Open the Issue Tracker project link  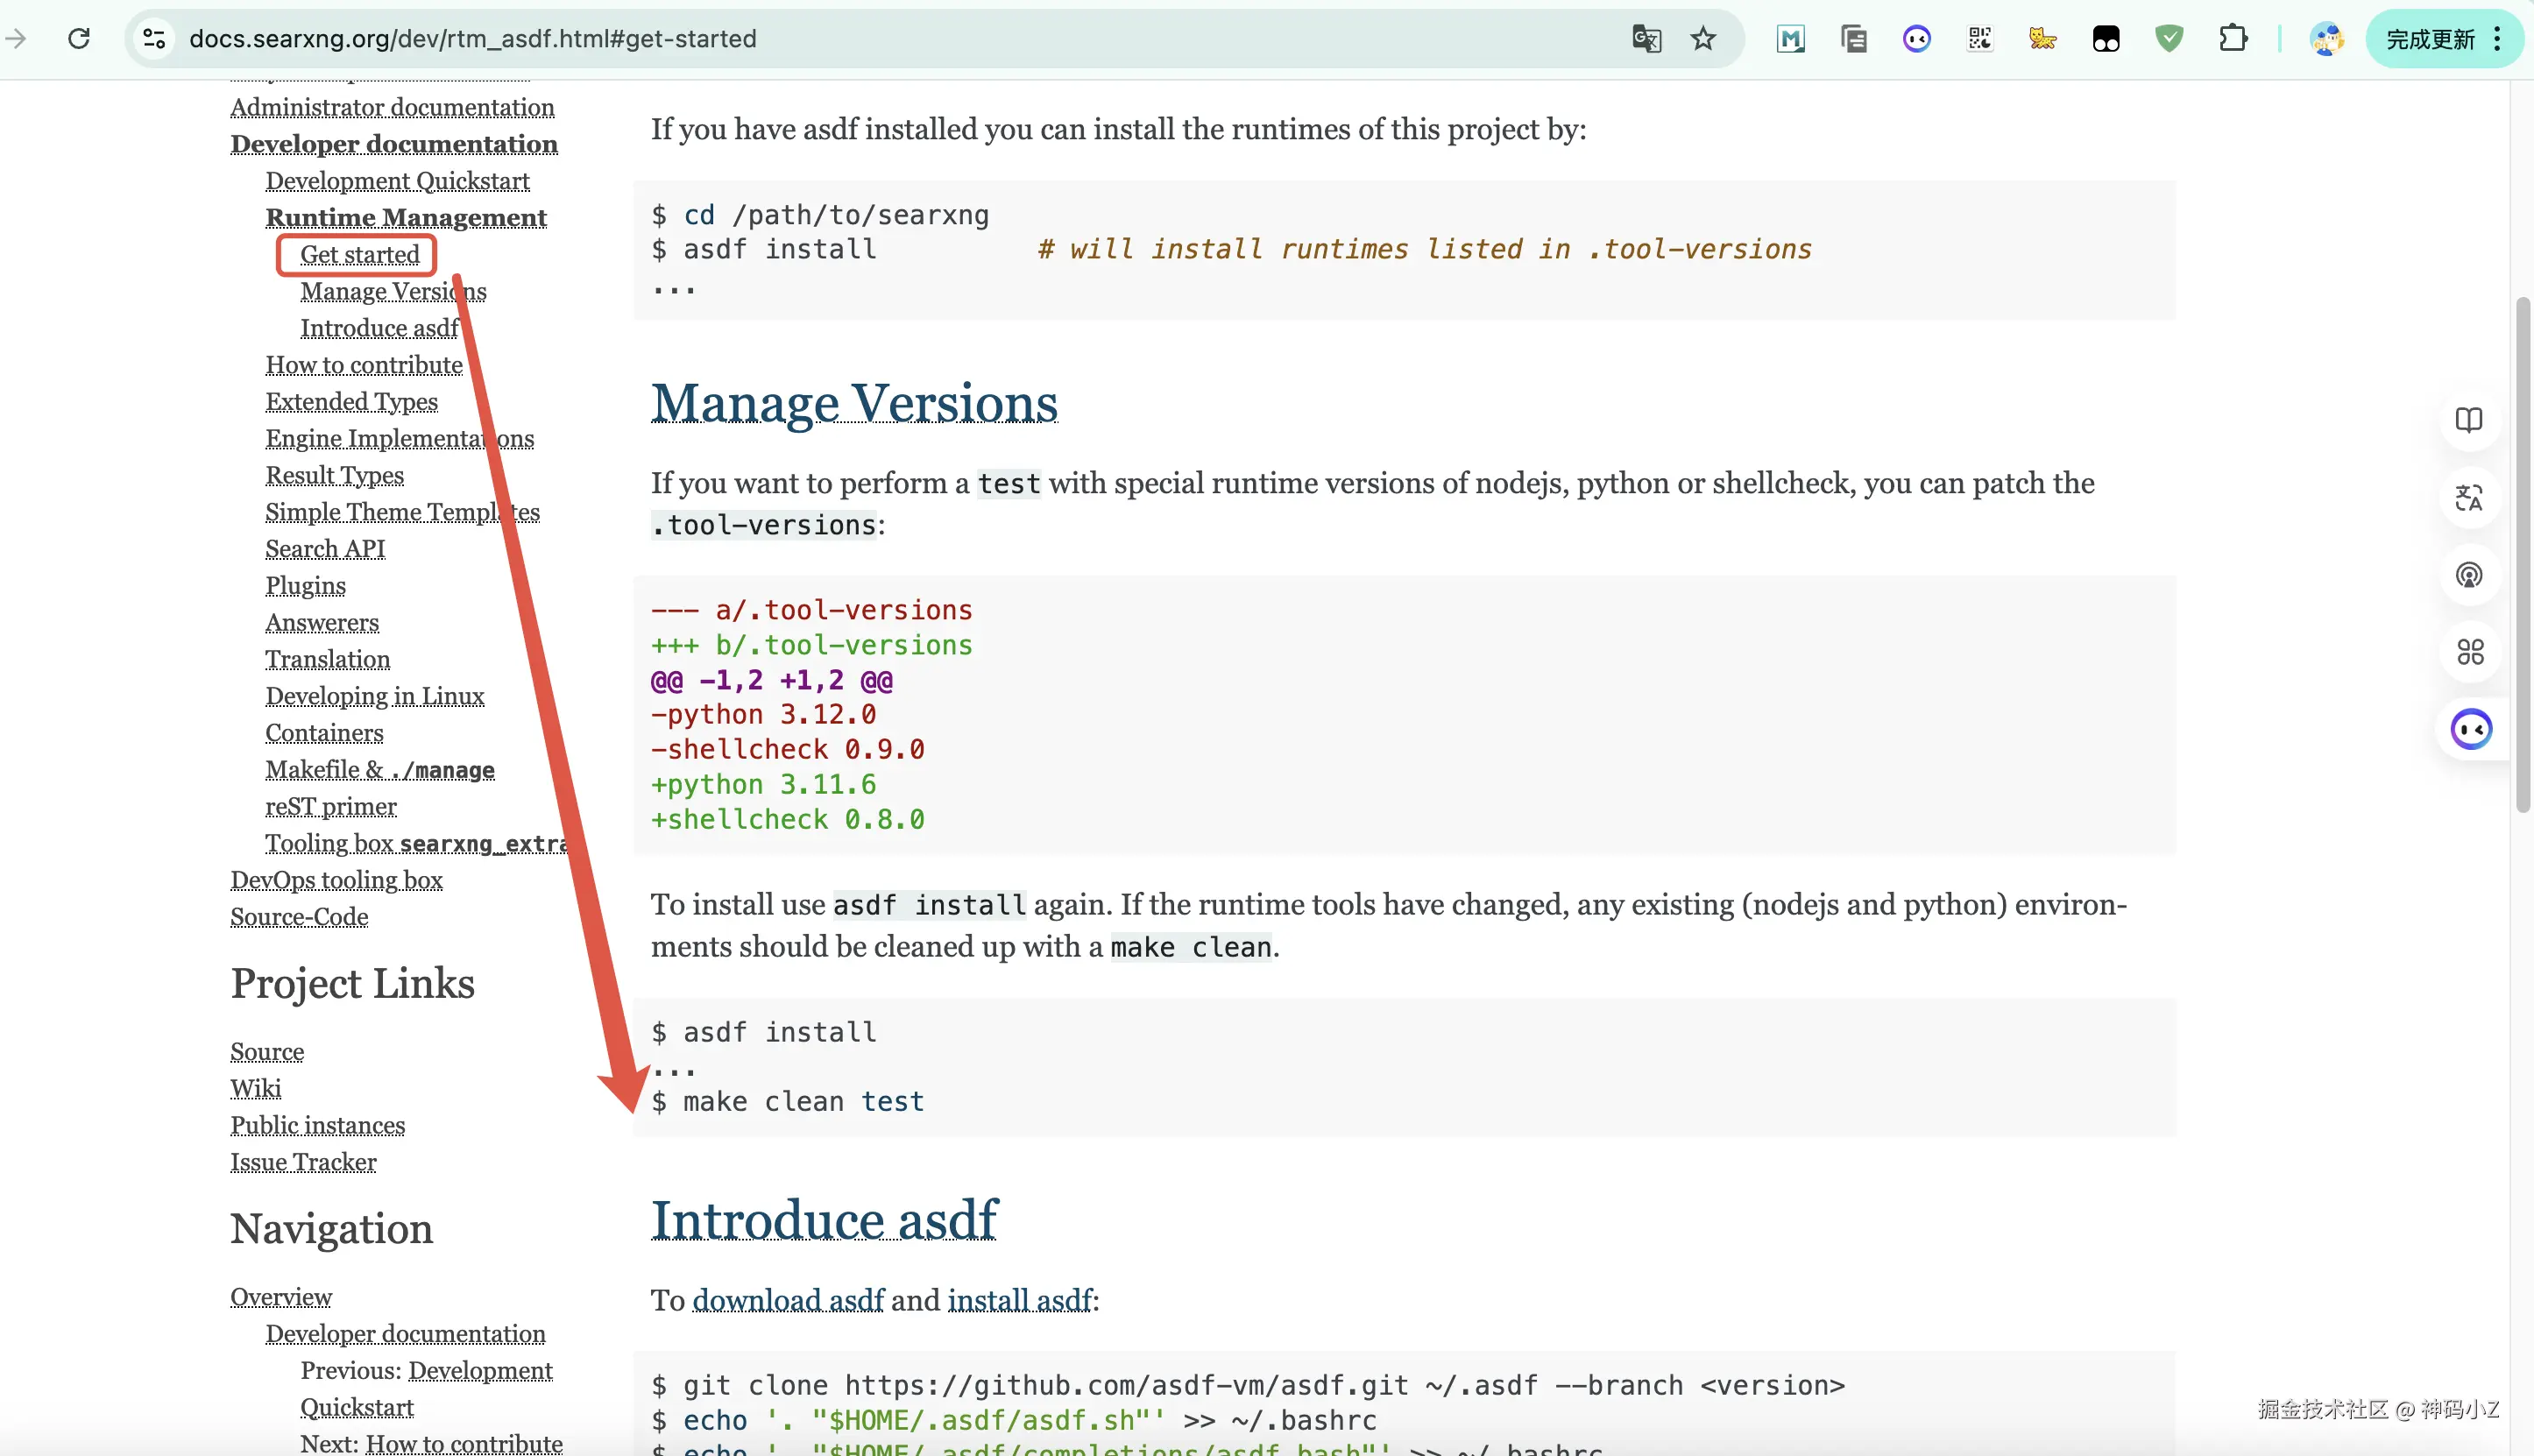(303, 1162)
